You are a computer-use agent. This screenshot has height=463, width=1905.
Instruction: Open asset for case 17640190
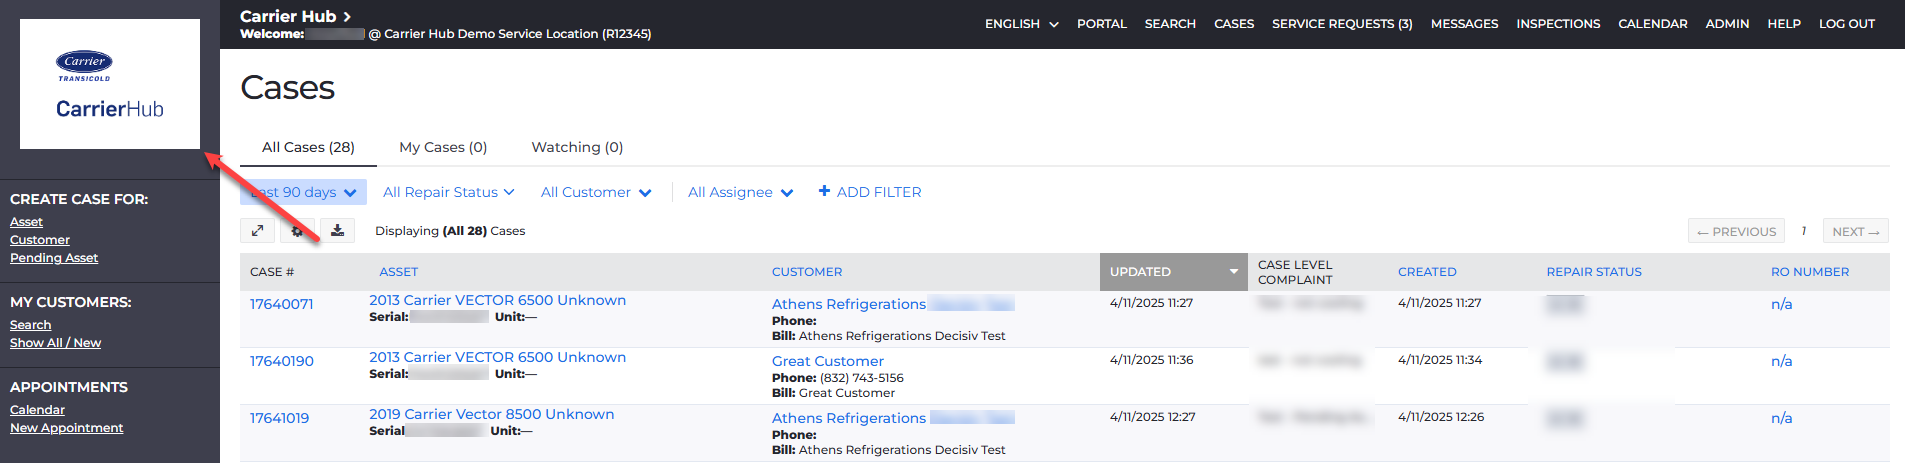pyautogui.click(x=497, y=357)
